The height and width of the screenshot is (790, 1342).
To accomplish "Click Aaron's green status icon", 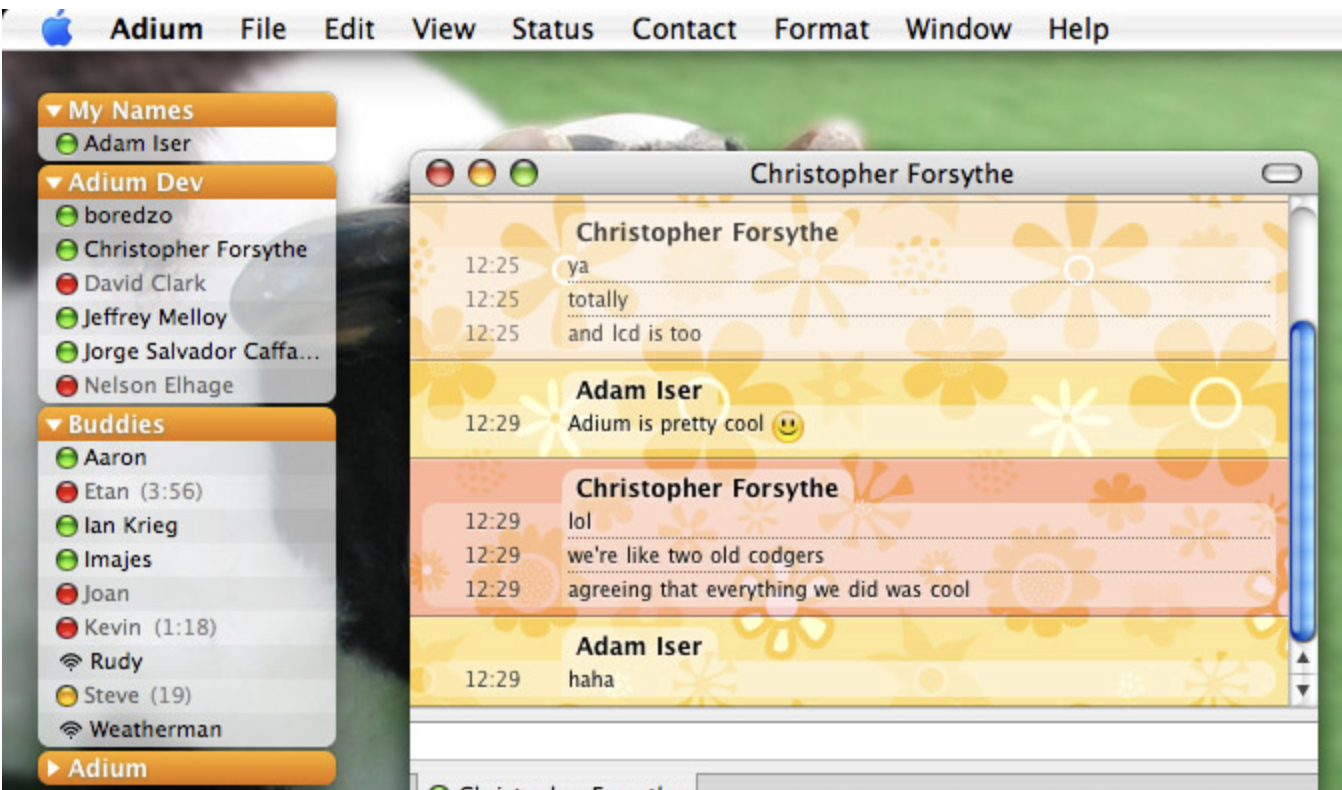I will (67, 457).
